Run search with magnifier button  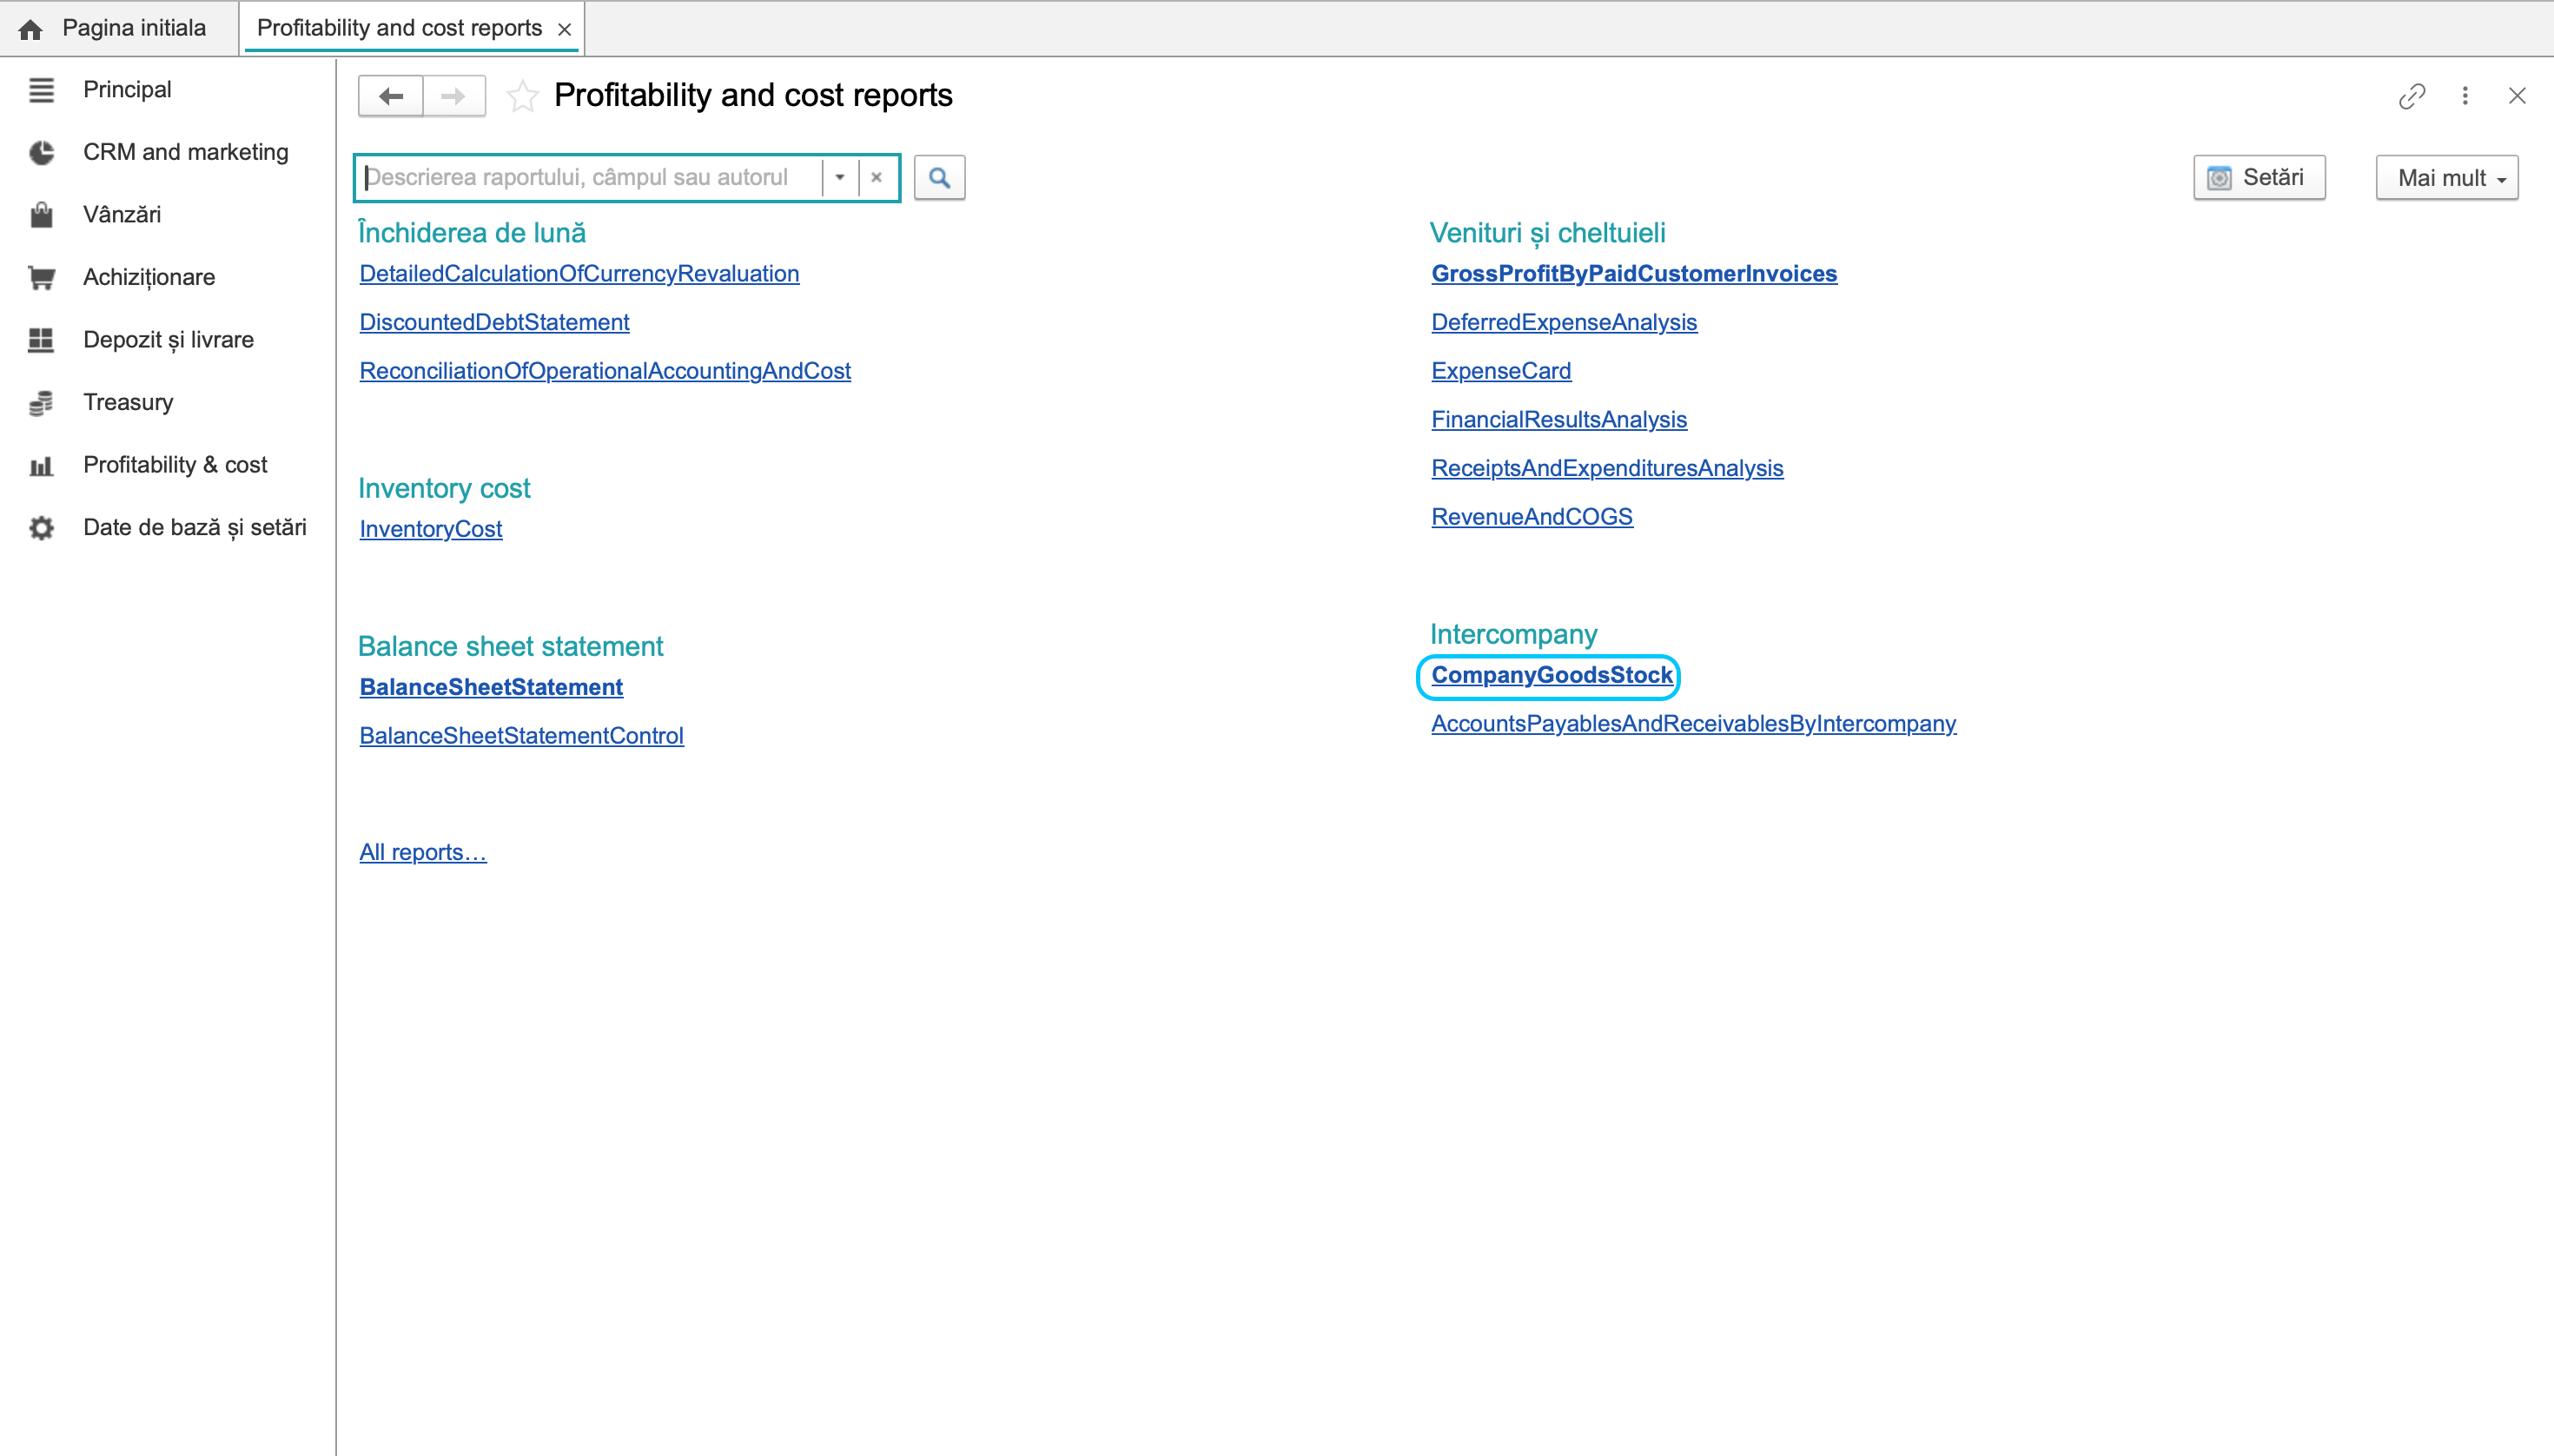939,178
